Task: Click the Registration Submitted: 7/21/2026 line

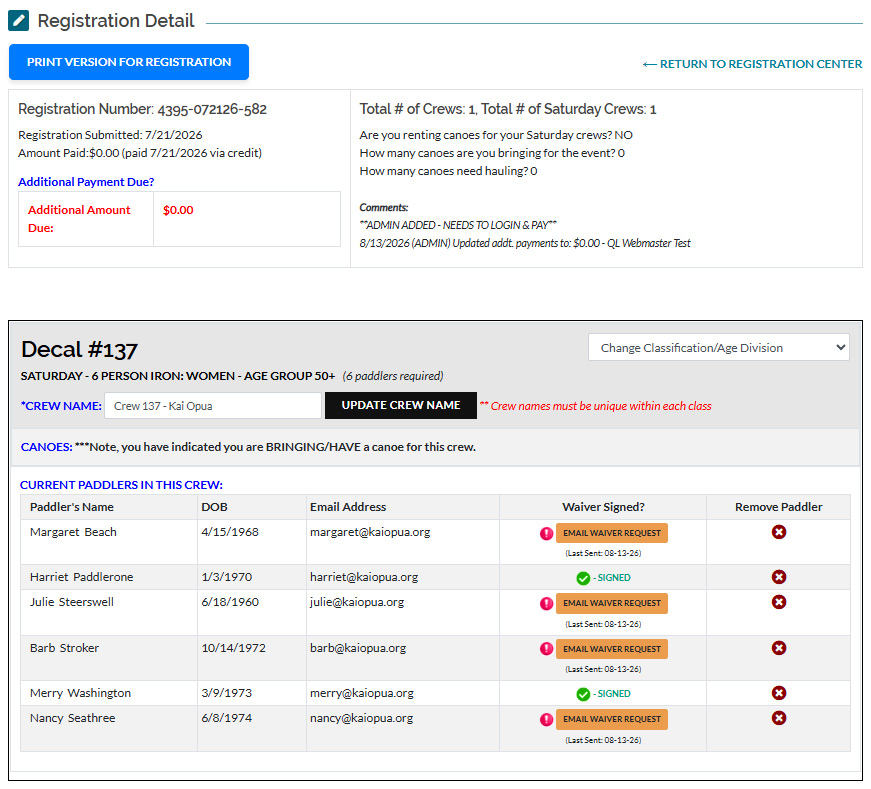Action: tap(110, 135)
